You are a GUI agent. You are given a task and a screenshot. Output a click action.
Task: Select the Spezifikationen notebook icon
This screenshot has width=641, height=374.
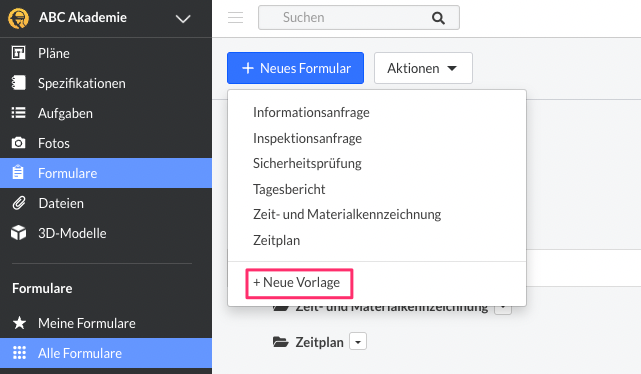click(18, 83)
